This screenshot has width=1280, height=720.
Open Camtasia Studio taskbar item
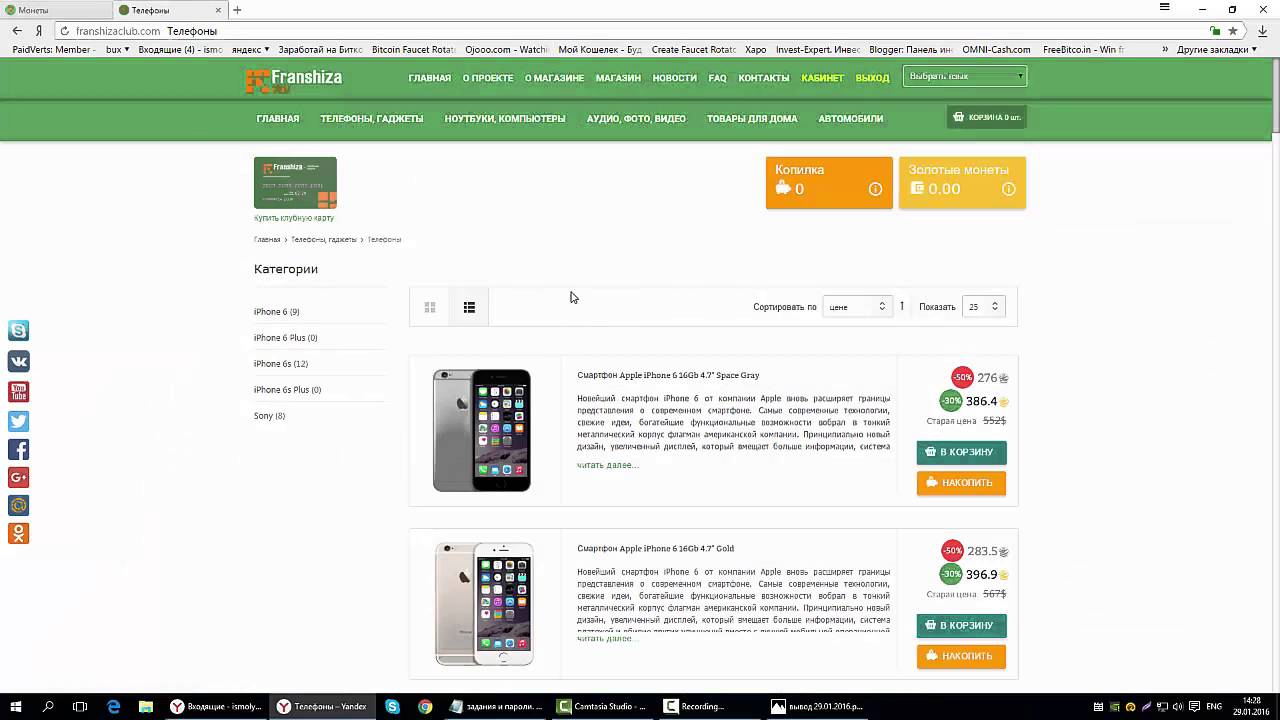[x=603, y=706]
